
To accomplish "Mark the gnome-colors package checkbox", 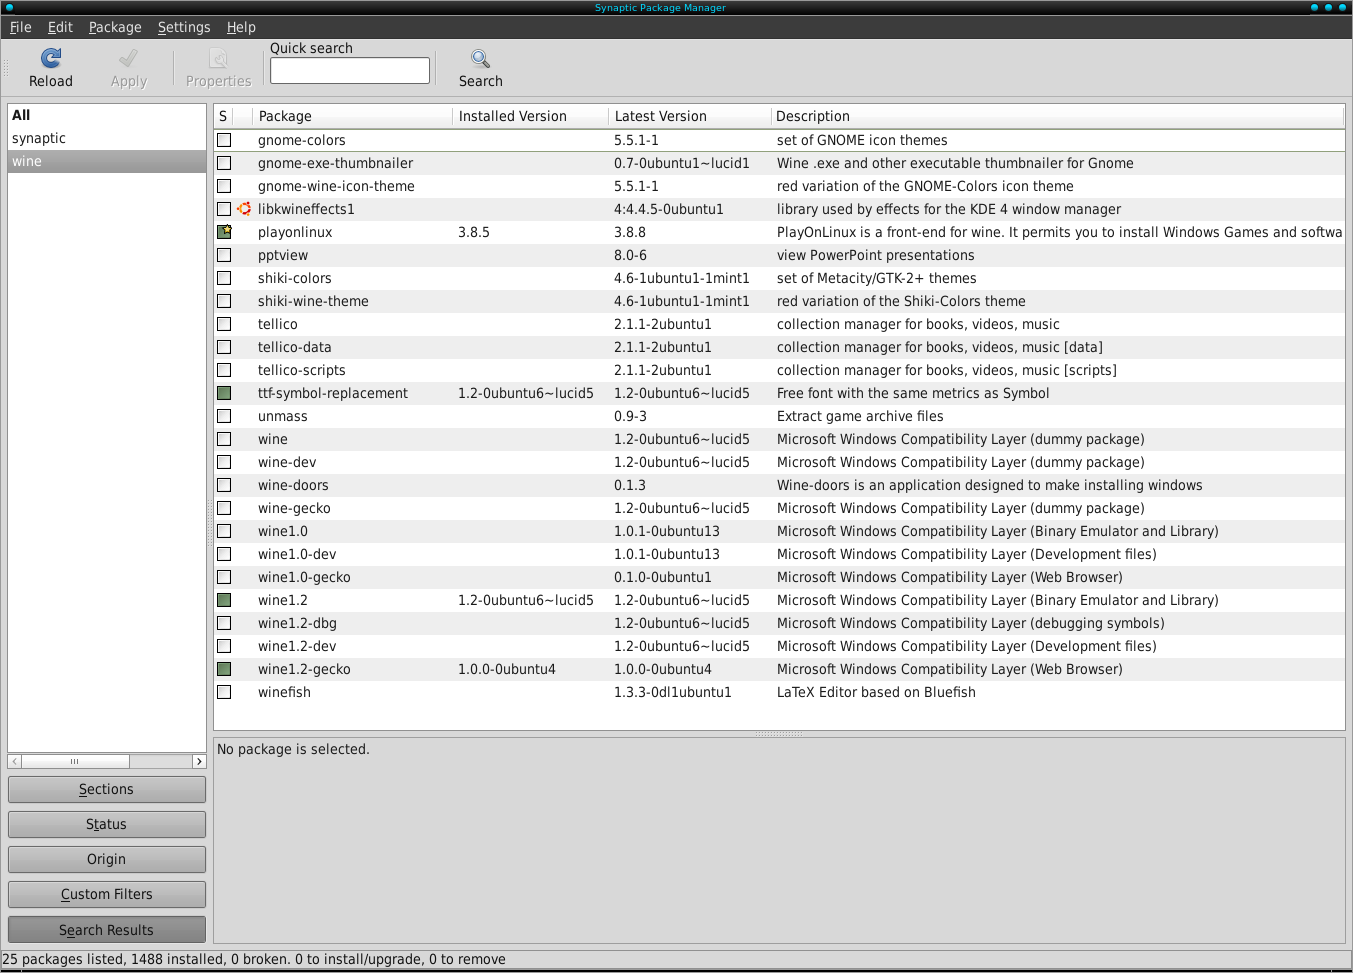I will pyautogui.click(x=224, y=140).
